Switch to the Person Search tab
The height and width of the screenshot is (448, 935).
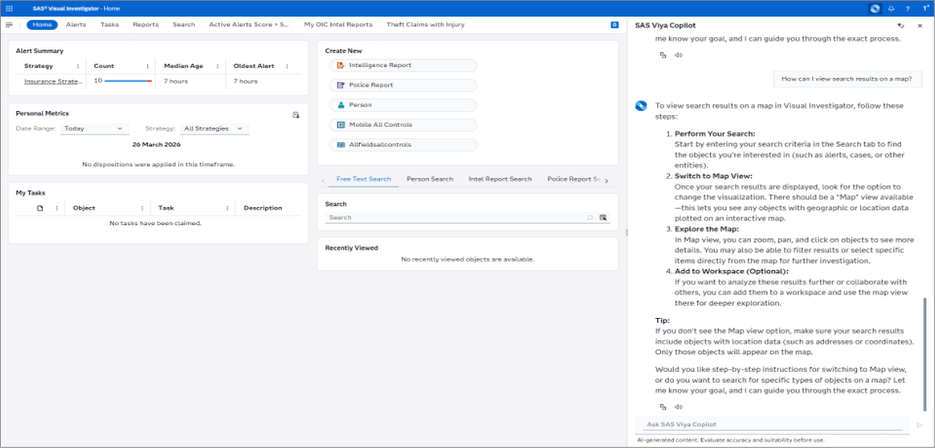pos(430,179)
